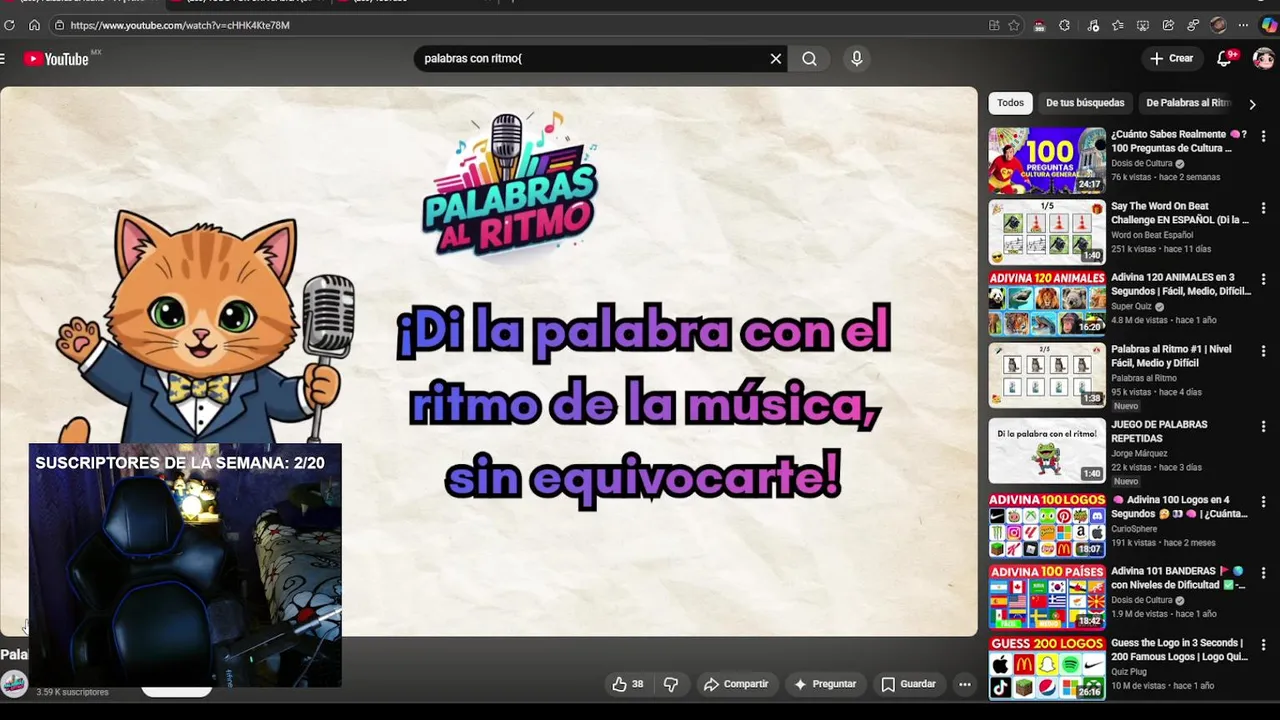The width and height of the screenshot is (1280, 720).
Task: View site info via the padlock icon
Action: (59, 25)
